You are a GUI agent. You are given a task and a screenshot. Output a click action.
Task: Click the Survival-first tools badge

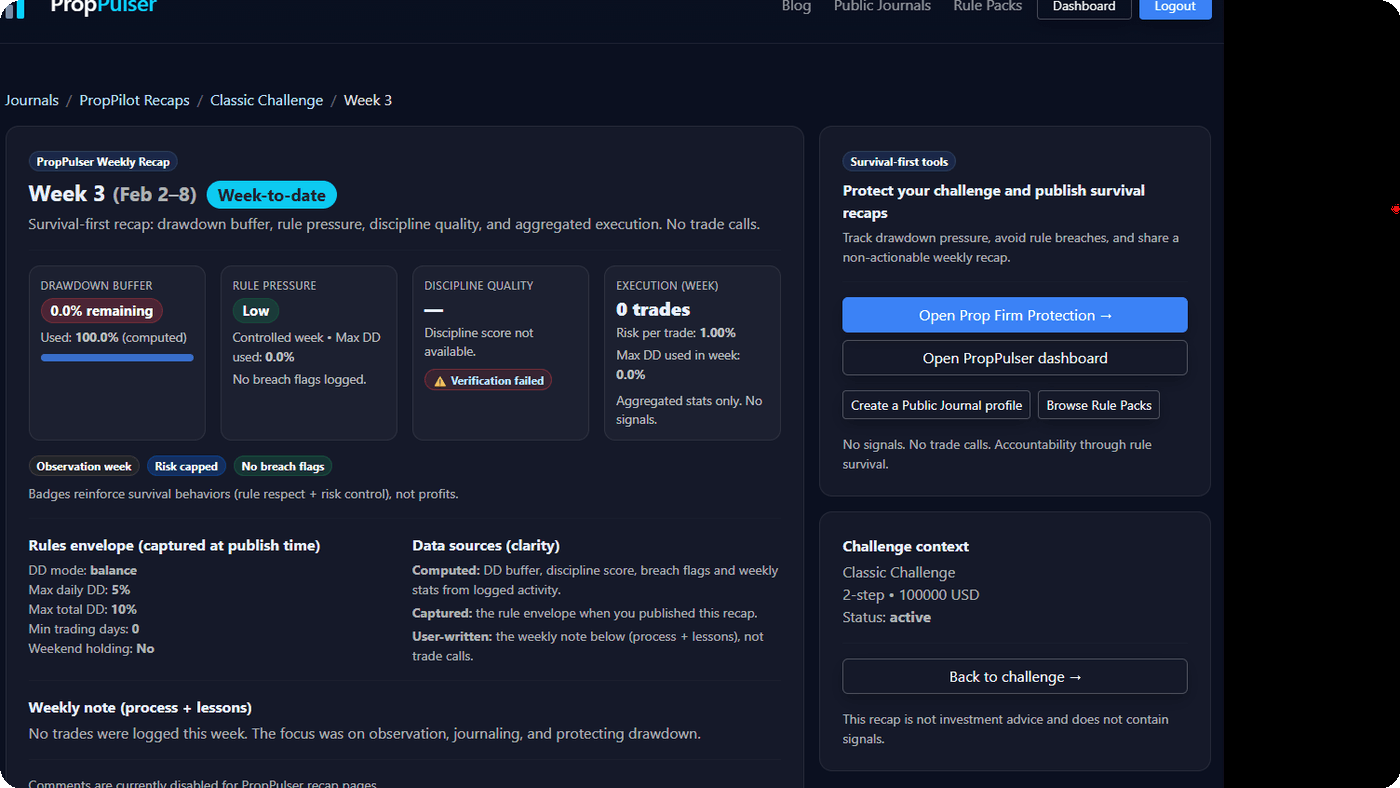pyautogui.click(x=899, y=162)
